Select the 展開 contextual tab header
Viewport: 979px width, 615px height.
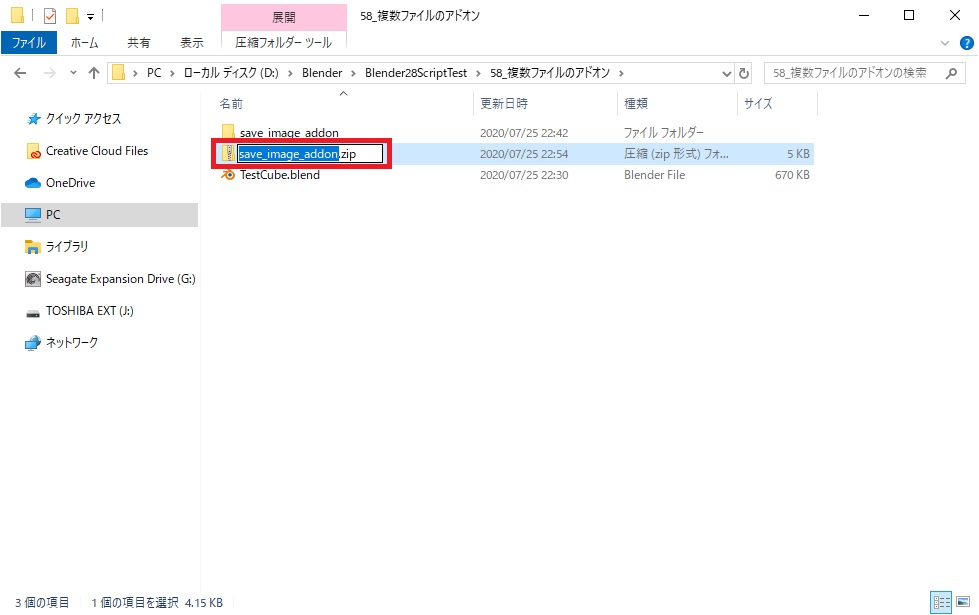283,17
